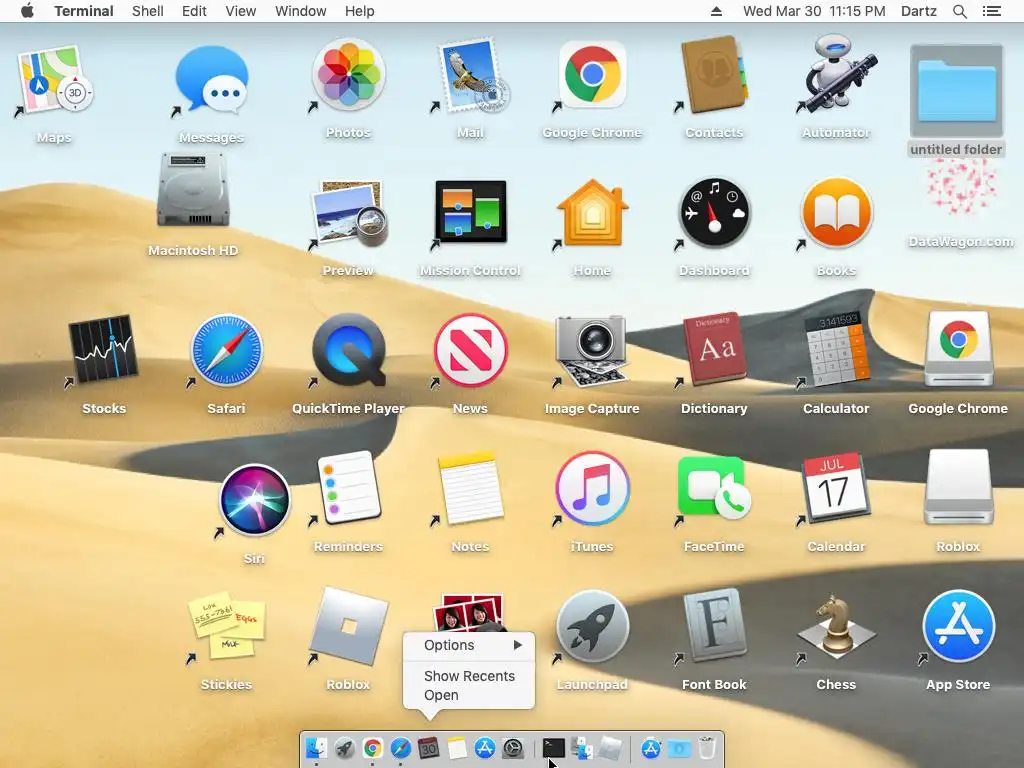Select the Preview app icon
The height and width of the screenshot is (768, 1024).
[348, 216]
